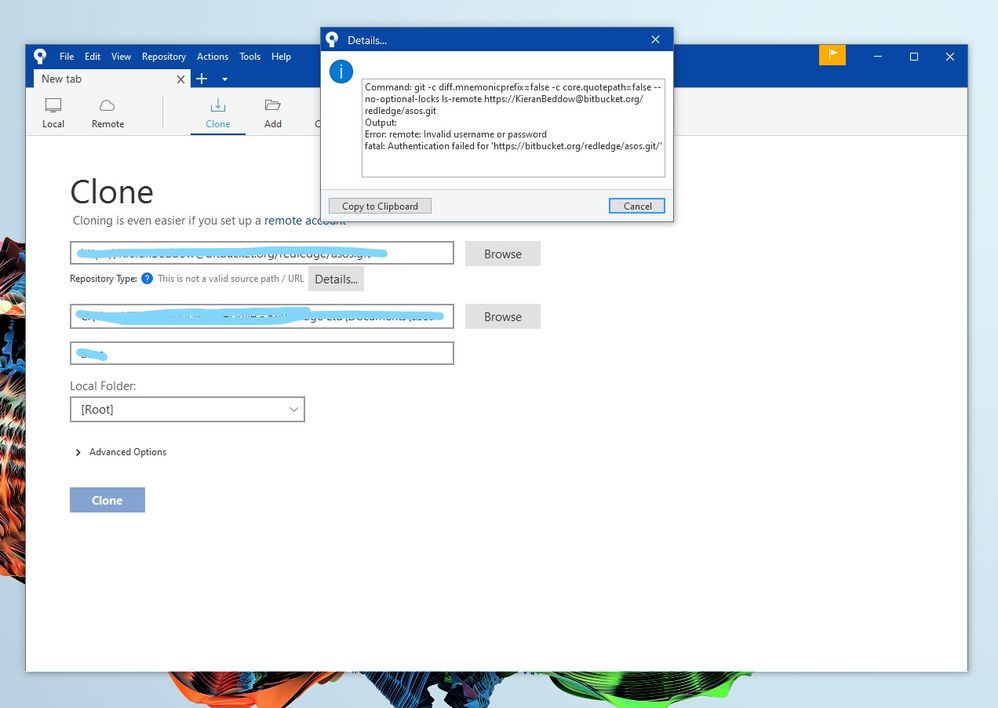Open the Edit menu
The image size is (998, 708).
(x=92, y=57)
